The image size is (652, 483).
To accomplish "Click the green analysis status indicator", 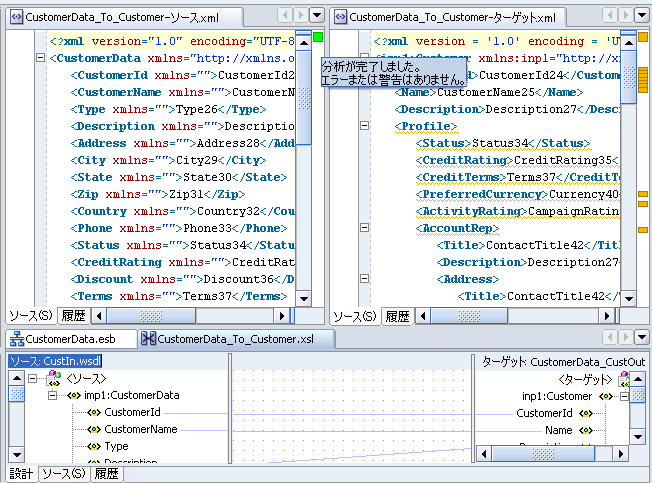I will pos(318,37).
